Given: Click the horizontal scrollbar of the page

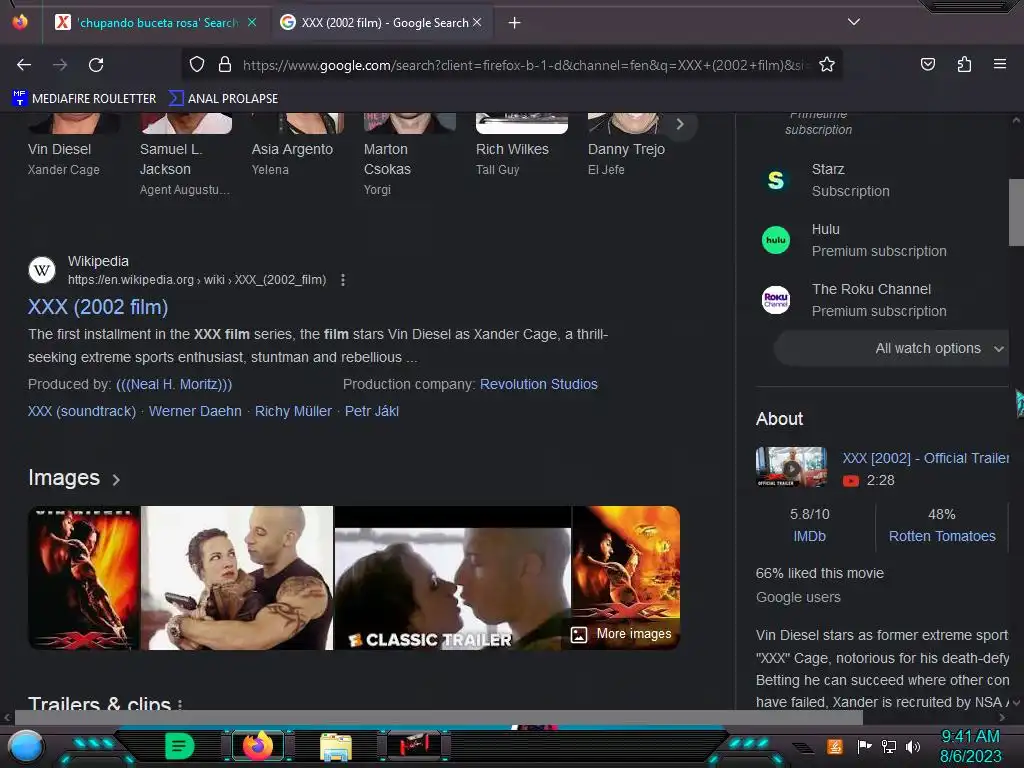Looking at the screenshot, I should point(439,718).
